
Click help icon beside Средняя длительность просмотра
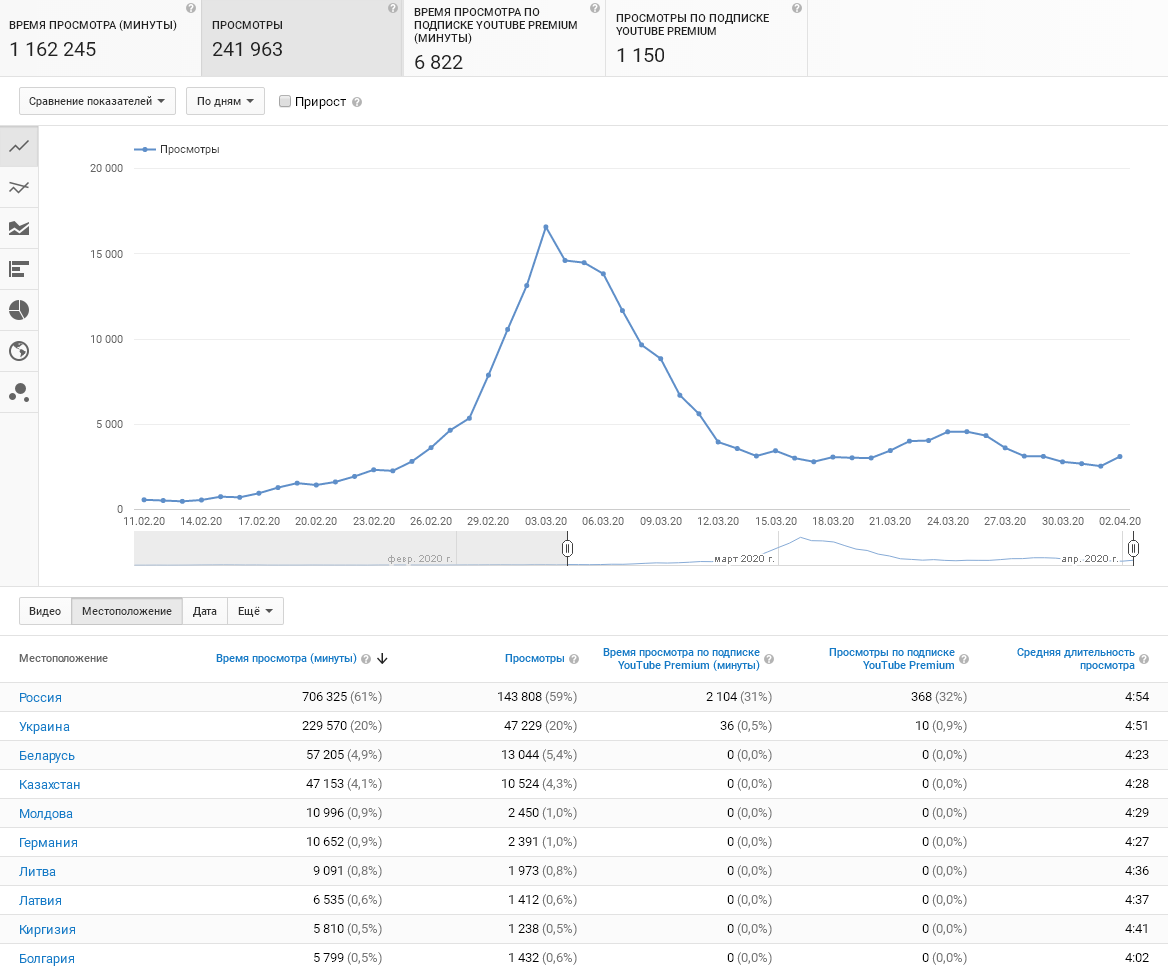coord(1143,659)
